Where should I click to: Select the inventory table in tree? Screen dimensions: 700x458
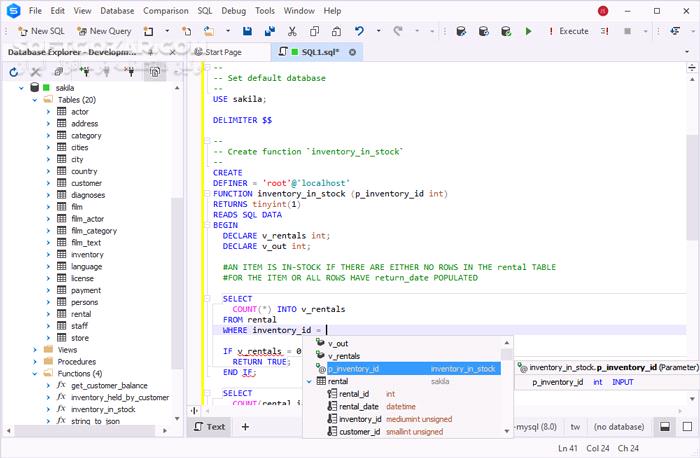87,254
